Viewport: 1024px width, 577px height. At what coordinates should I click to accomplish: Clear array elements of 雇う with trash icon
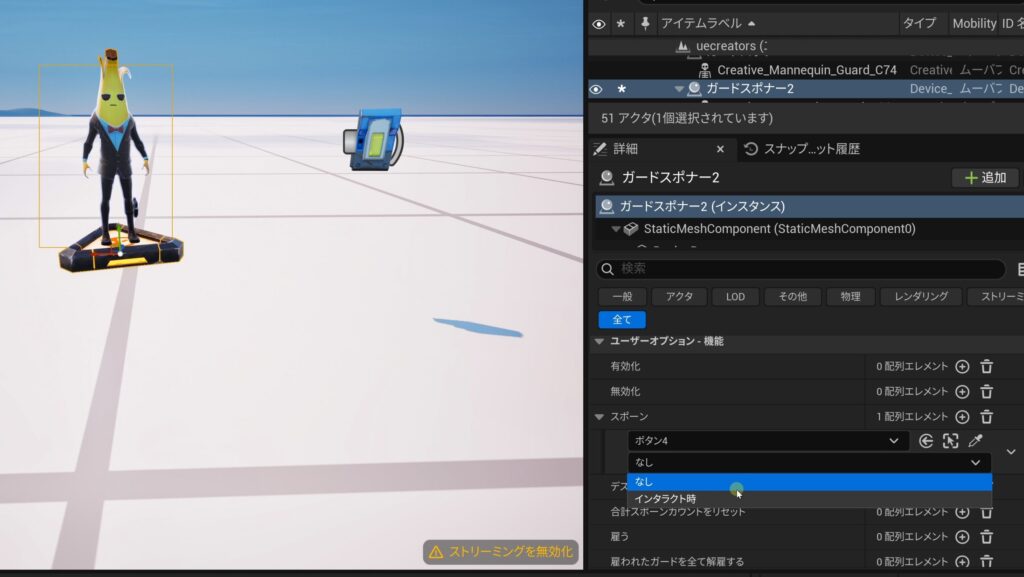(986, 537)
